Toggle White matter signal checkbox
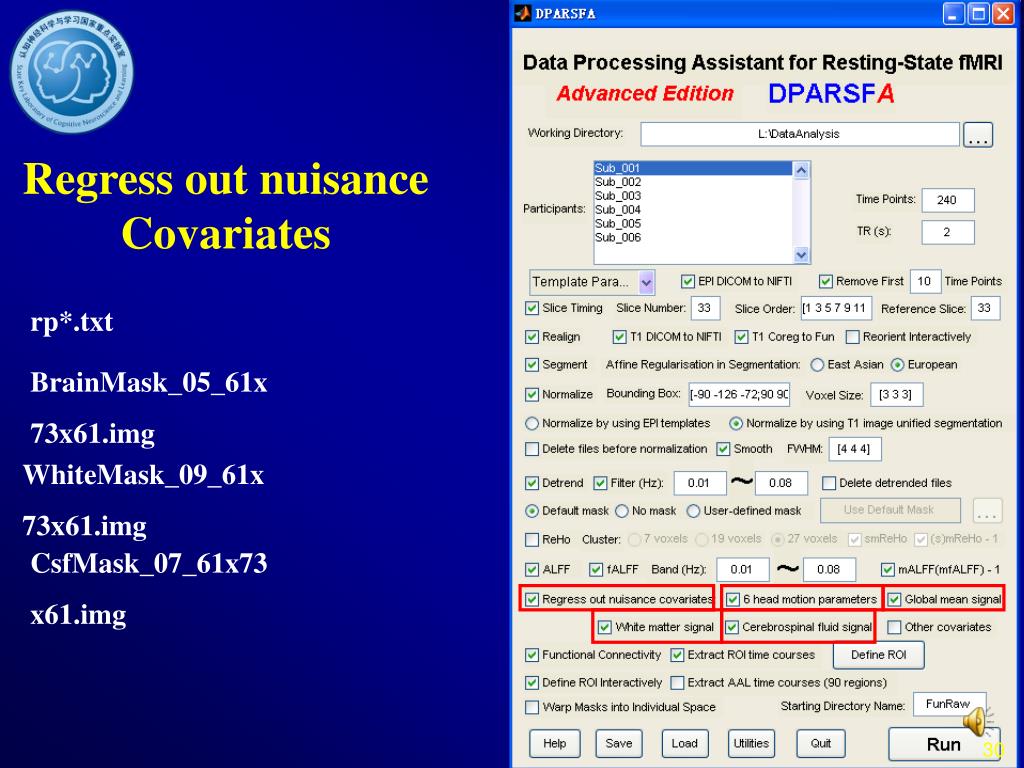 click(605, 627)
